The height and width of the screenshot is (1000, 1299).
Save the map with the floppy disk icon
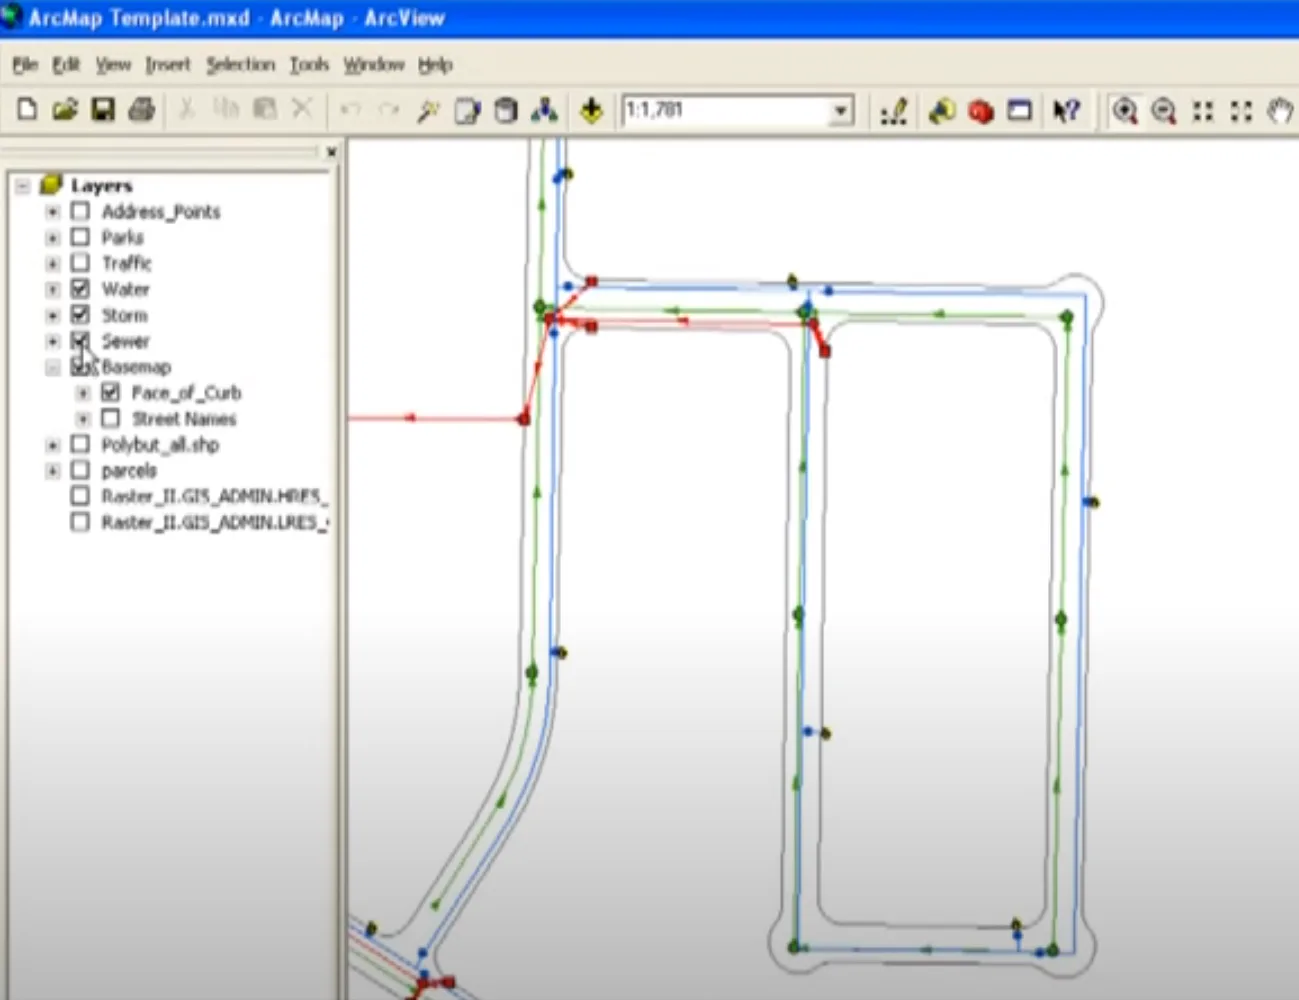tap(103, 109)
